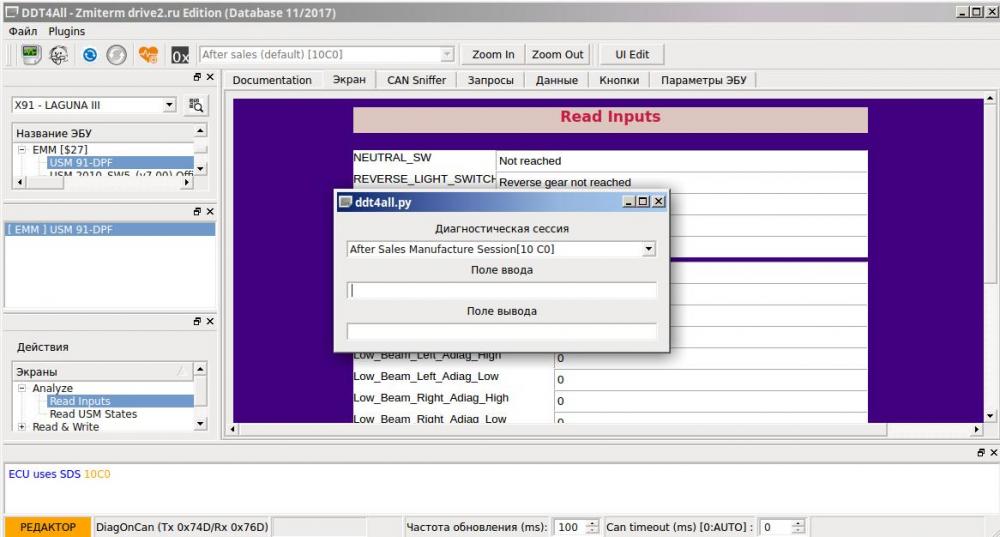Open the X91 - LAGUNA III vehicle dropdown
Viewport: 1000px width, 537px height.
[x=169, y=105]
